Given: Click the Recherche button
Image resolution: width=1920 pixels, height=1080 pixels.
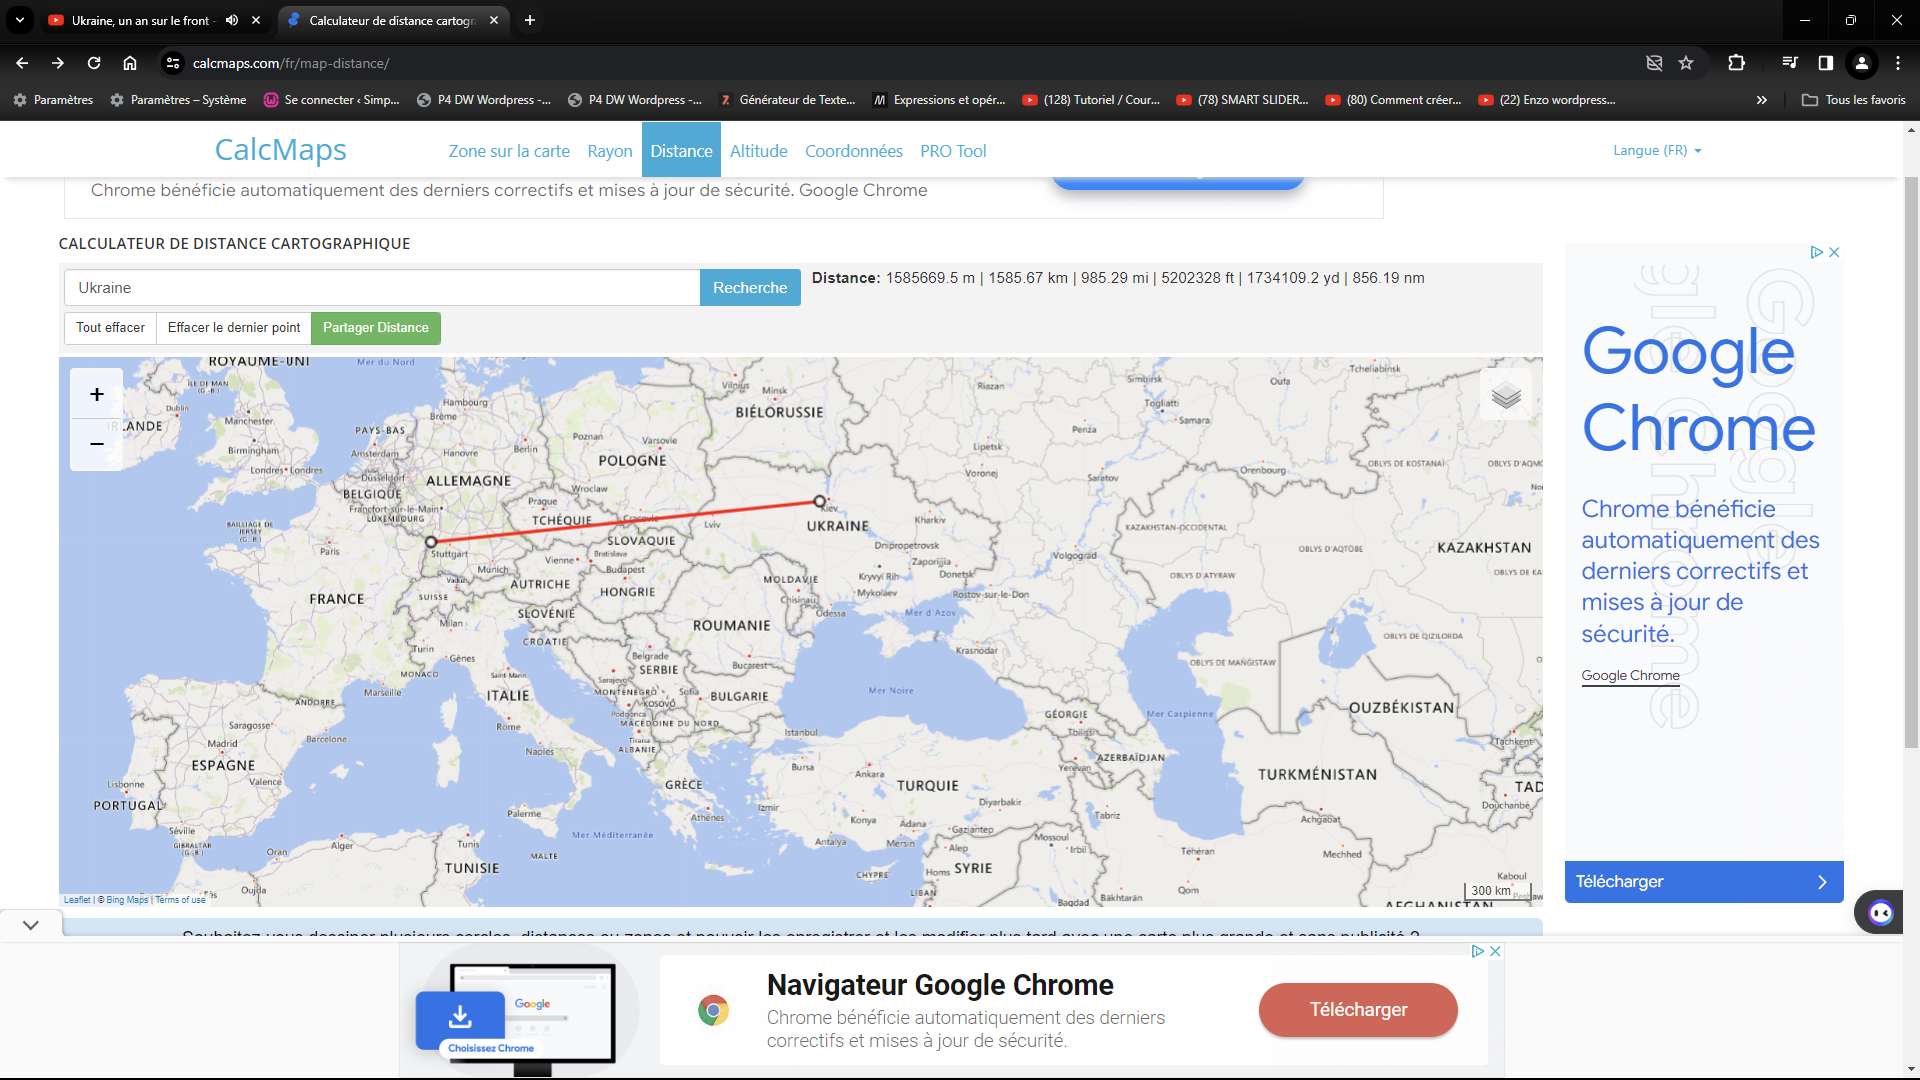Looking at the screenshot, I should click(x=750, y=288).
